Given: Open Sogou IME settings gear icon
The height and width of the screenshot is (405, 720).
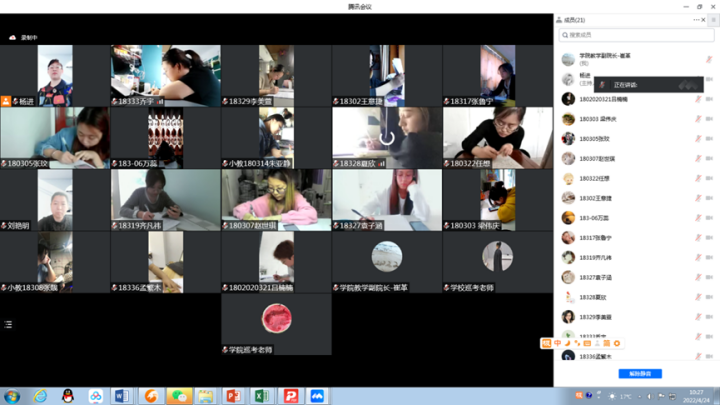Looking at the screenshot, I should 617,343.
